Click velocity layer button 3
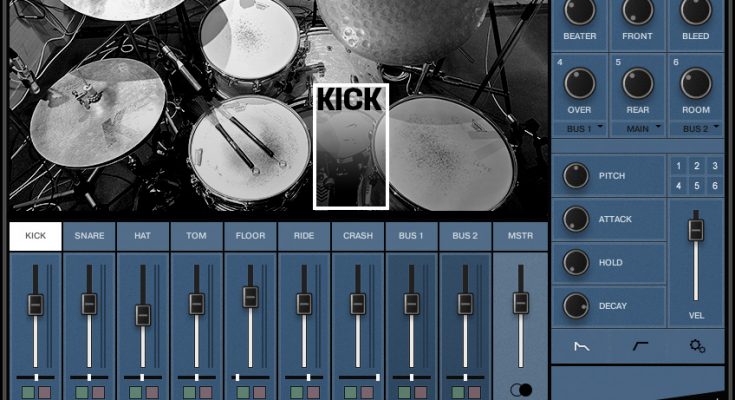 click(x=715, y=166)
